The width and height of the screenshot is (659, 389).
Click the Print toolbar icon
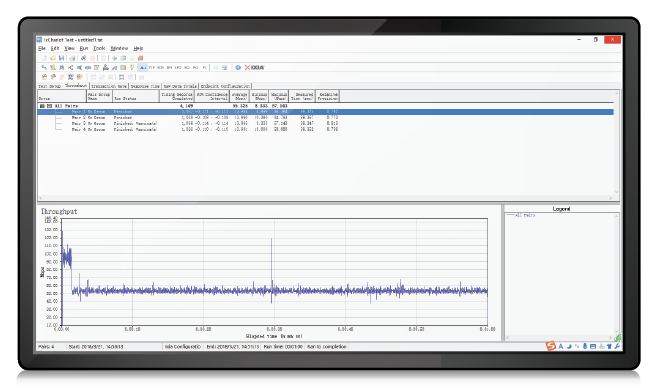(72, 58)
